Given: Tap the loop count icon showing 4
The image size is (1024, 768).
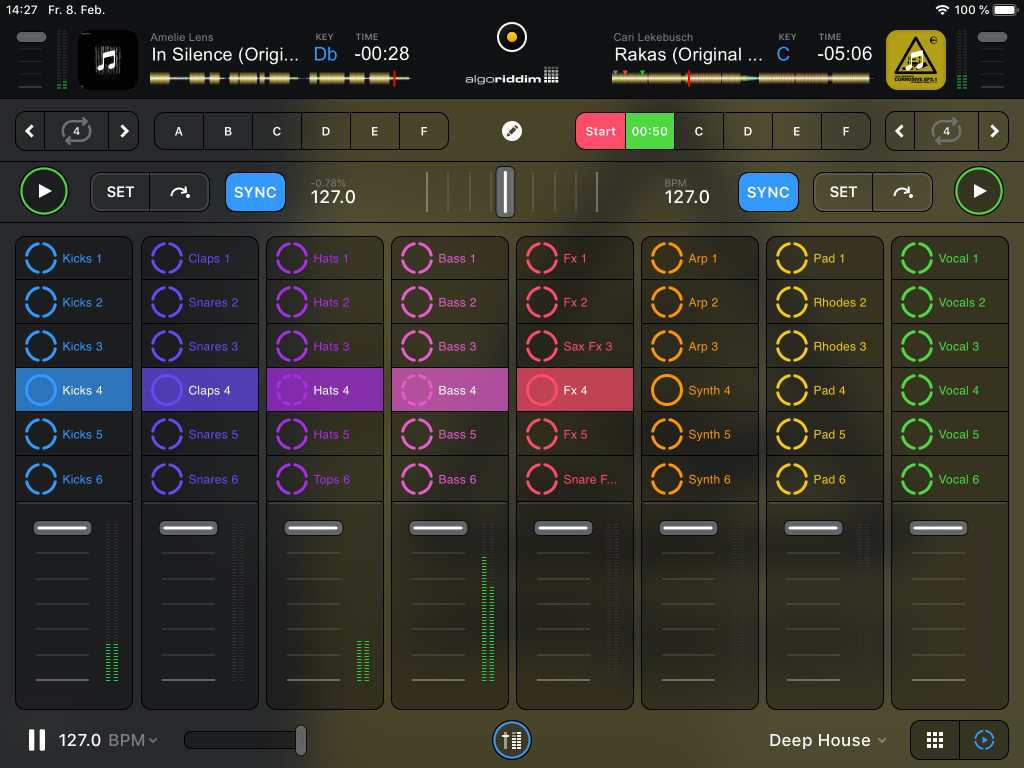Looking at the screenshot, I should pos(74,131).
